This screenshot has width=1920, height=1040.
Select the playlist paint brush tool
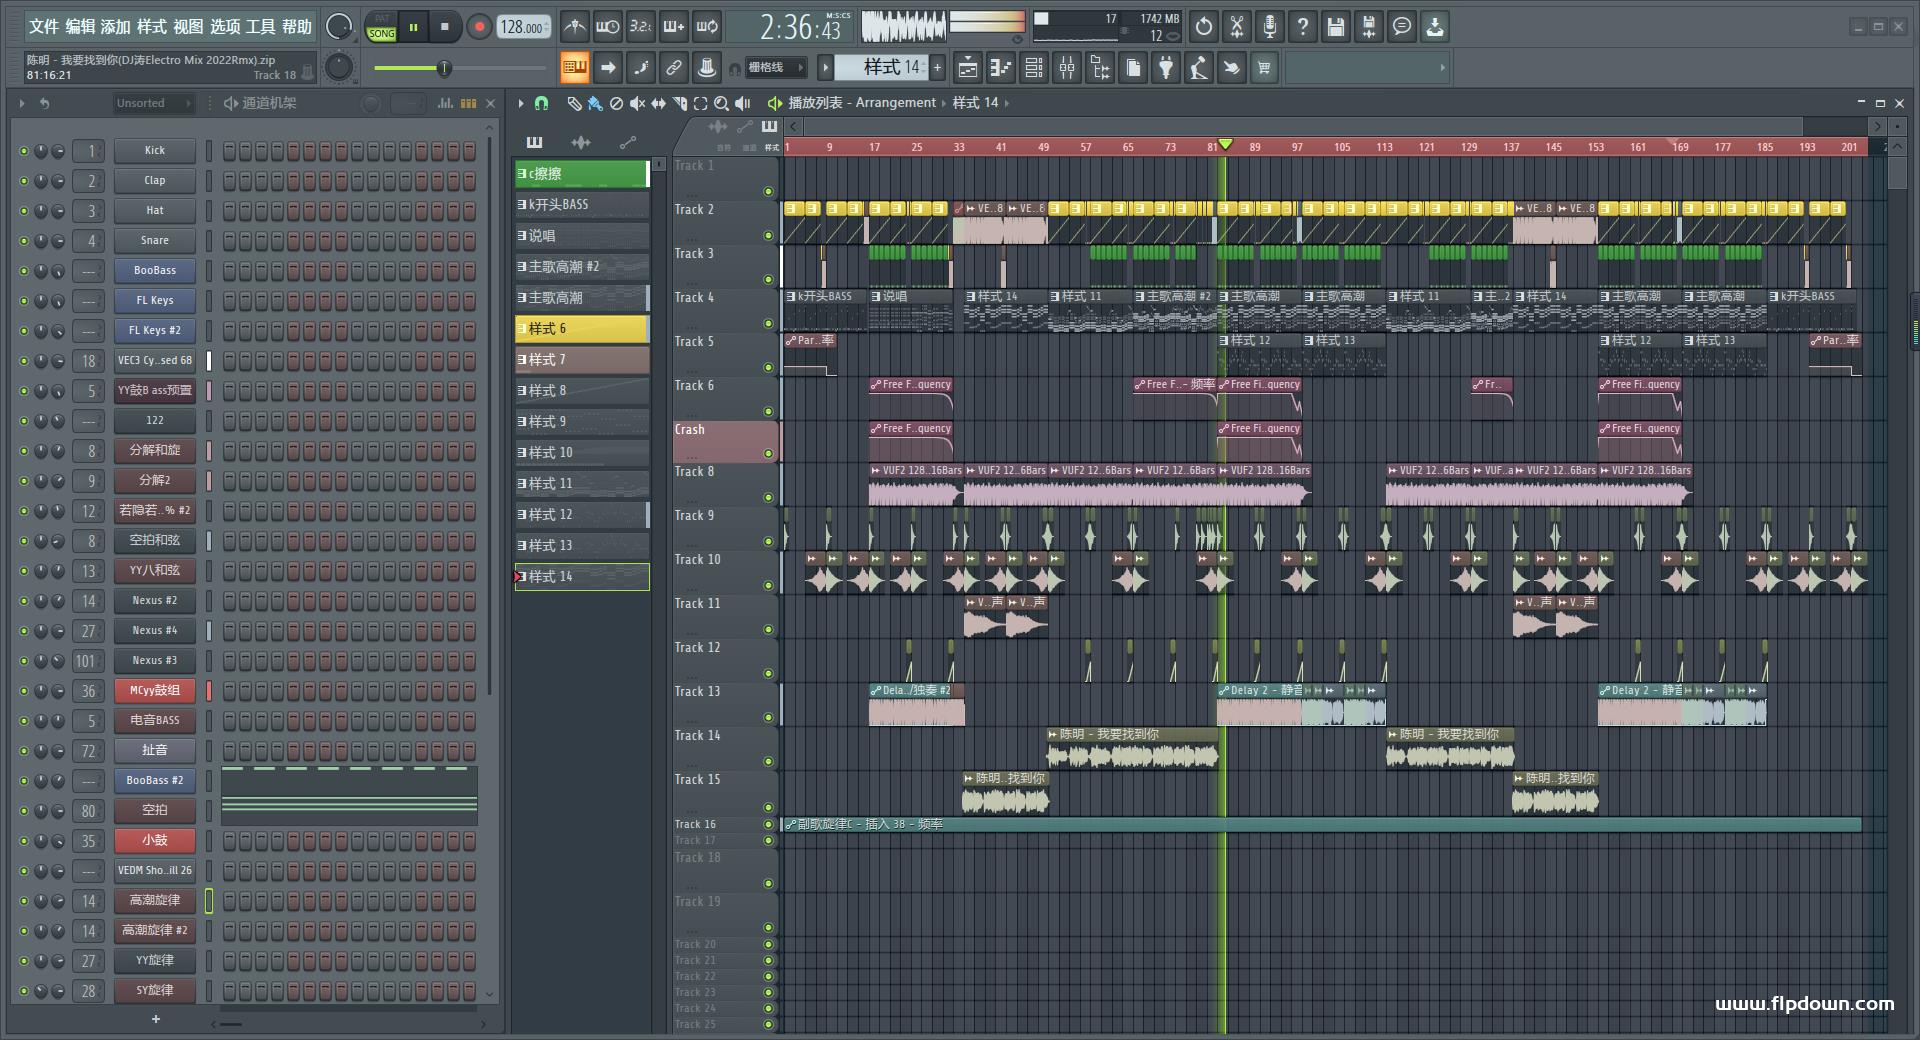pos(595,103)
